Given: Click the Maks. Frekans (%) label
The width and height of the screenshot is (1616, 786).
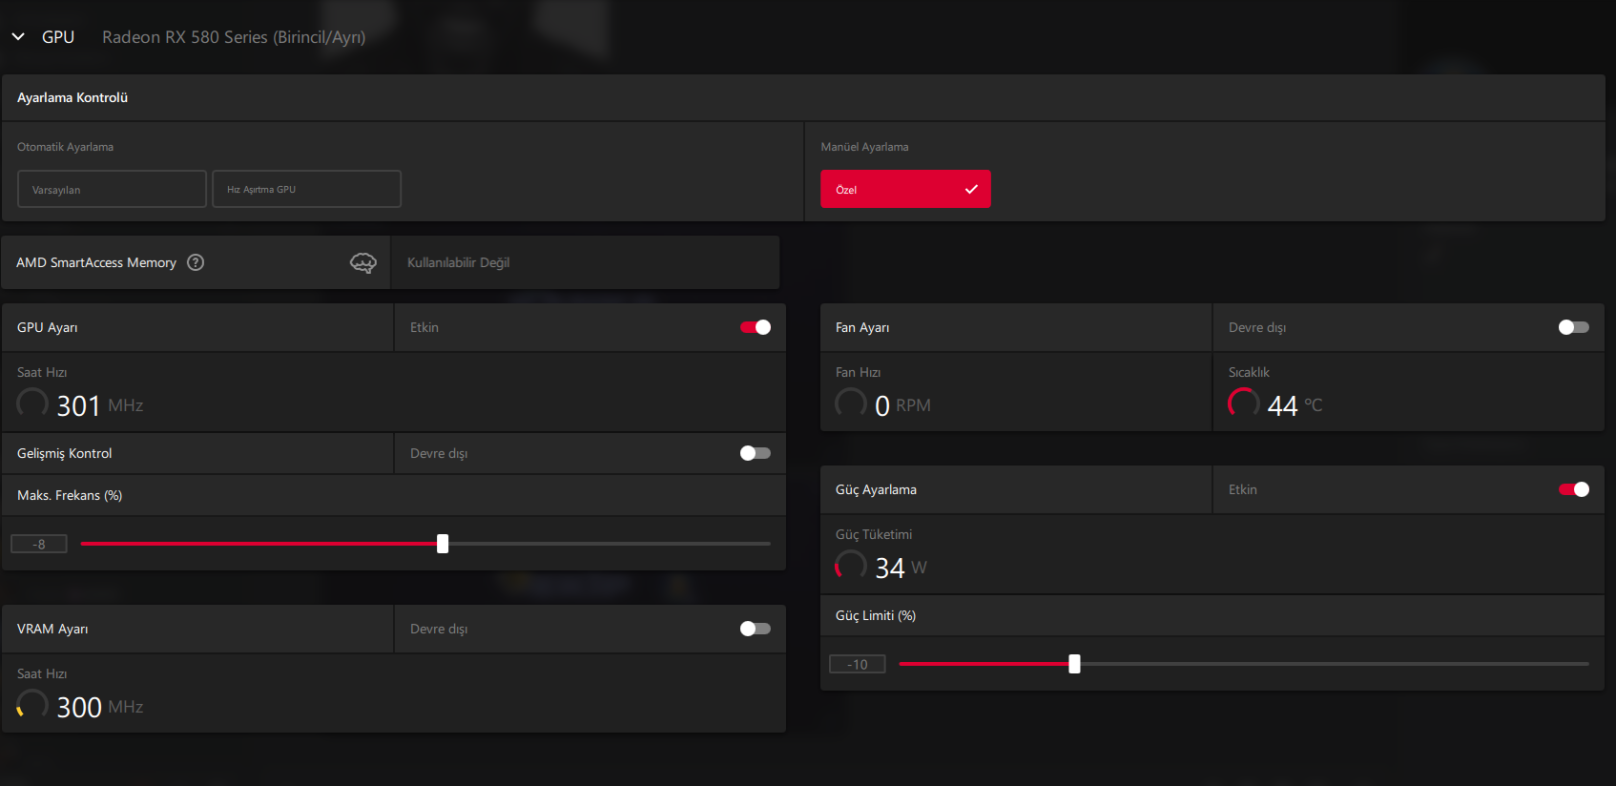Looking at the screenshot, I should click(70, 495).
